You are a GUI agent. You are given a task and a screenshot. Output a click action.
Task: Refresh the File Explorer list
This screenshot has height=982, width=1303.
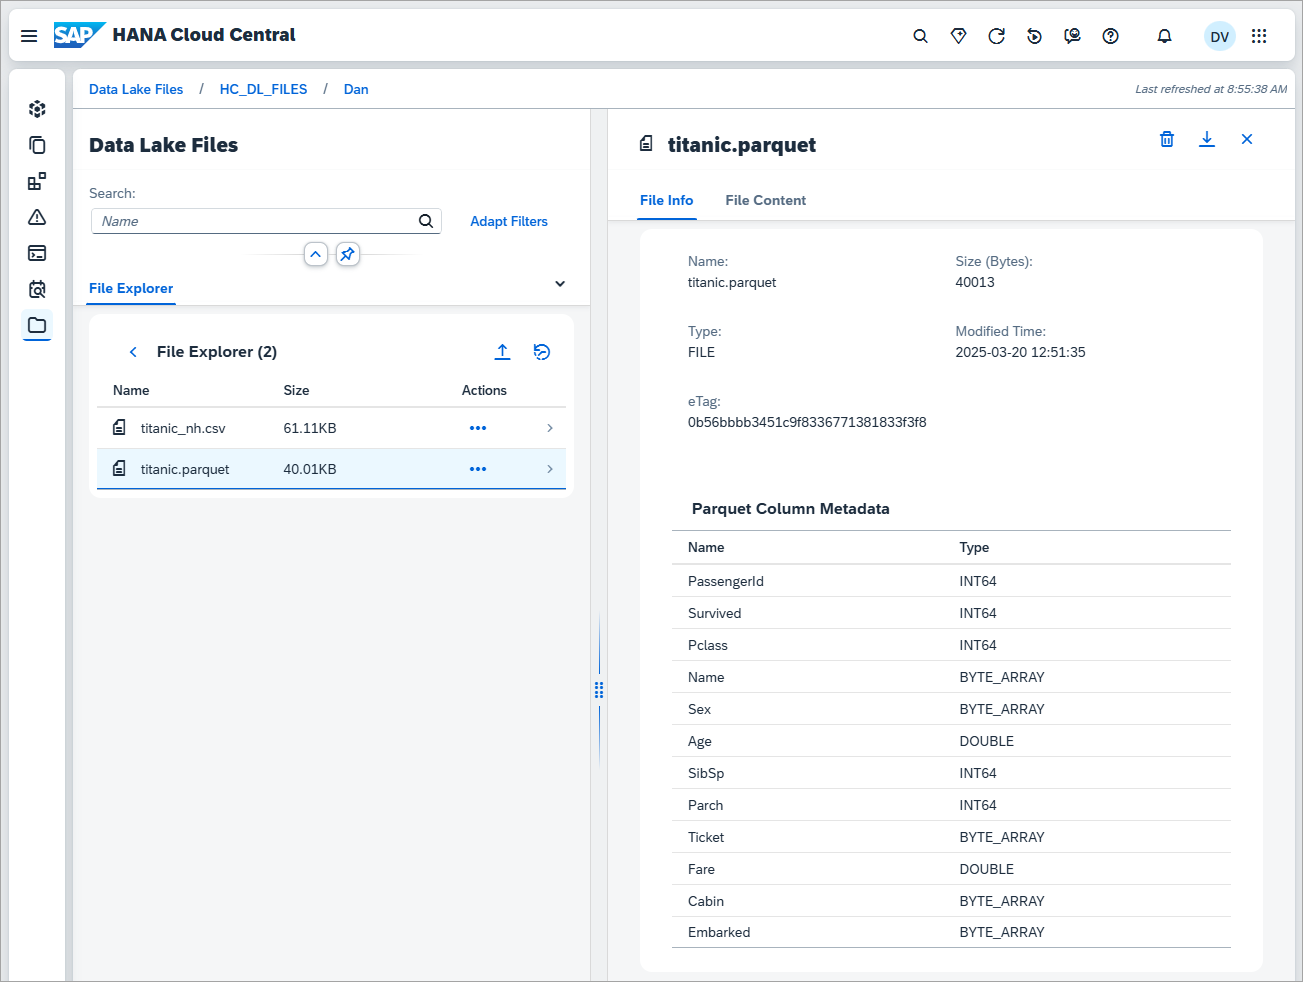coord(542,352)
